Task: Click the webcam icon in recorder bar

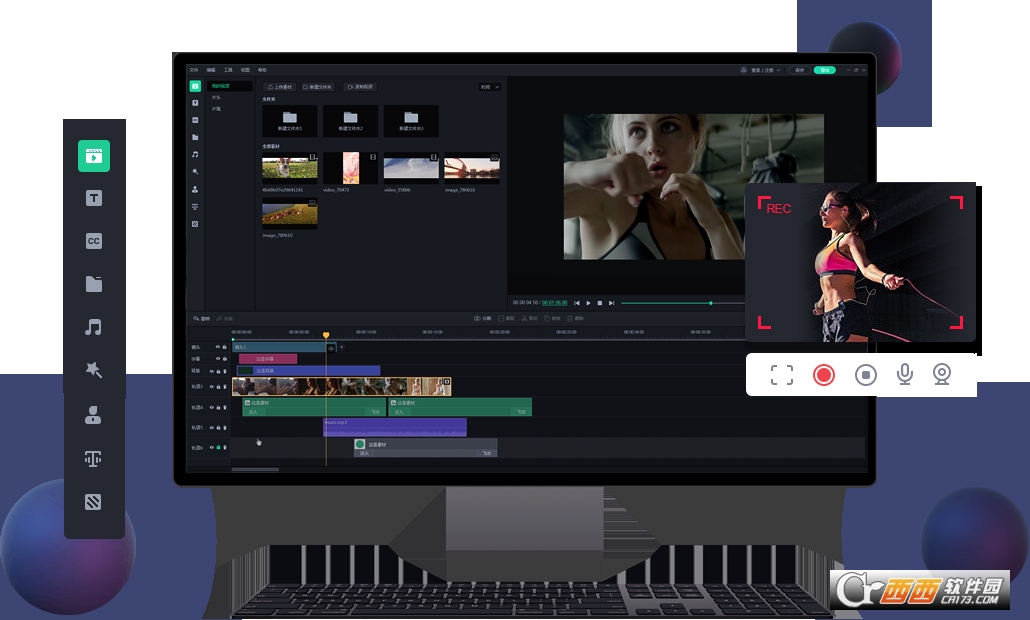Action: pyautogui.click(x=942, y=374)
